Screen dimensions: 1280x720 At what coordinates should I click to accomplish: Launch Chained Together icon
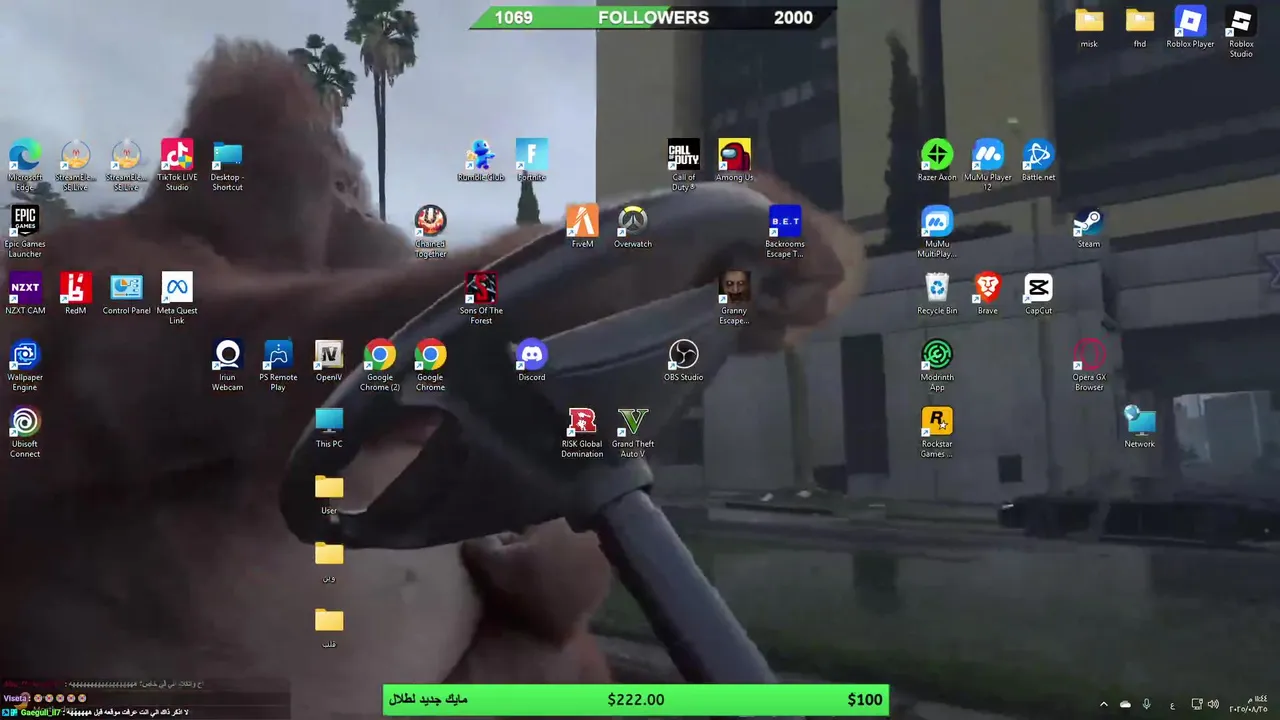[x=430, y=231]
